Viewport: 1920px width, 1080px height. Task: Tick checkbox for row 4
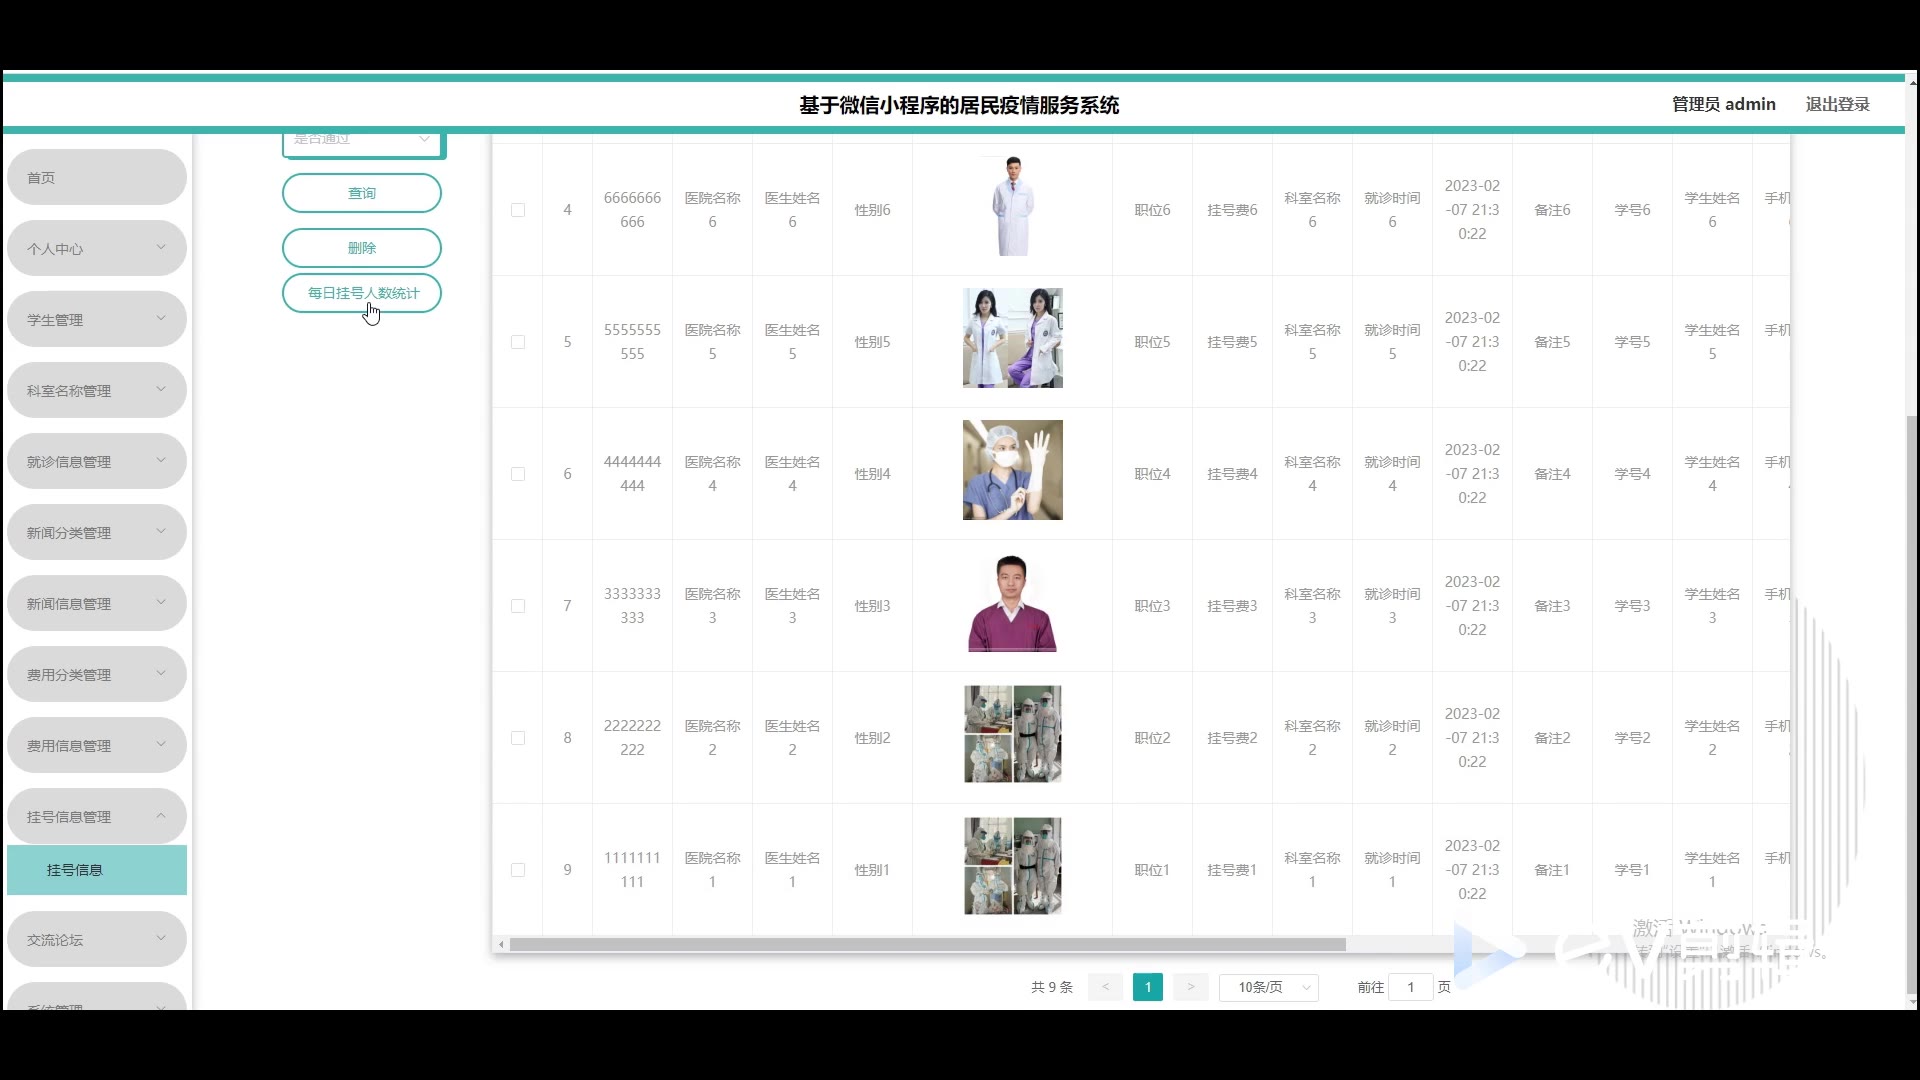[x=518, y=210]
